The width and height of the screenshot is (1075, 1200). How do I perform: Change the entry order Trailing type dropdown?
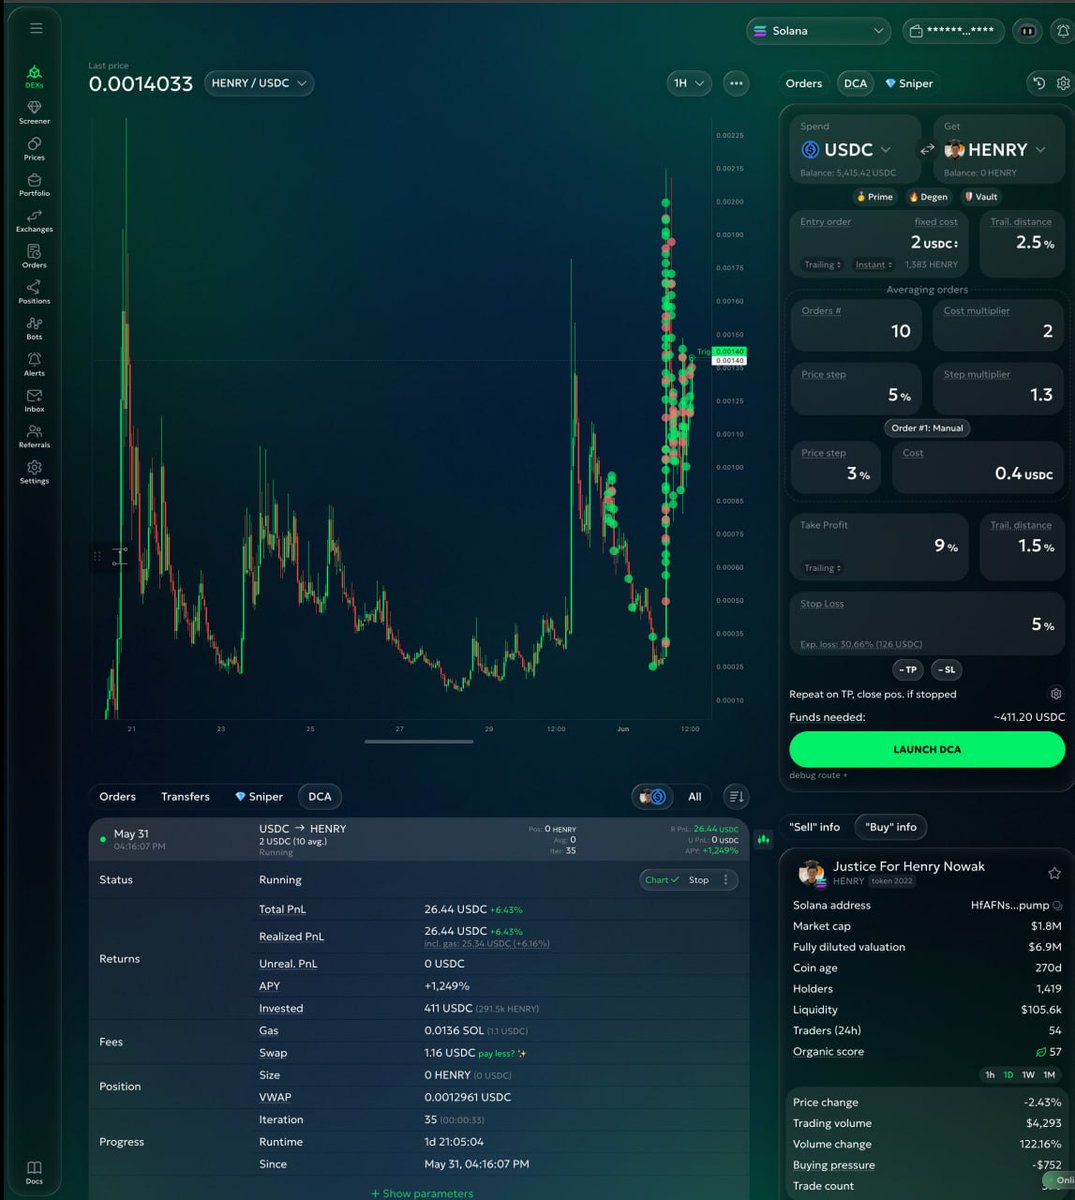823,265
